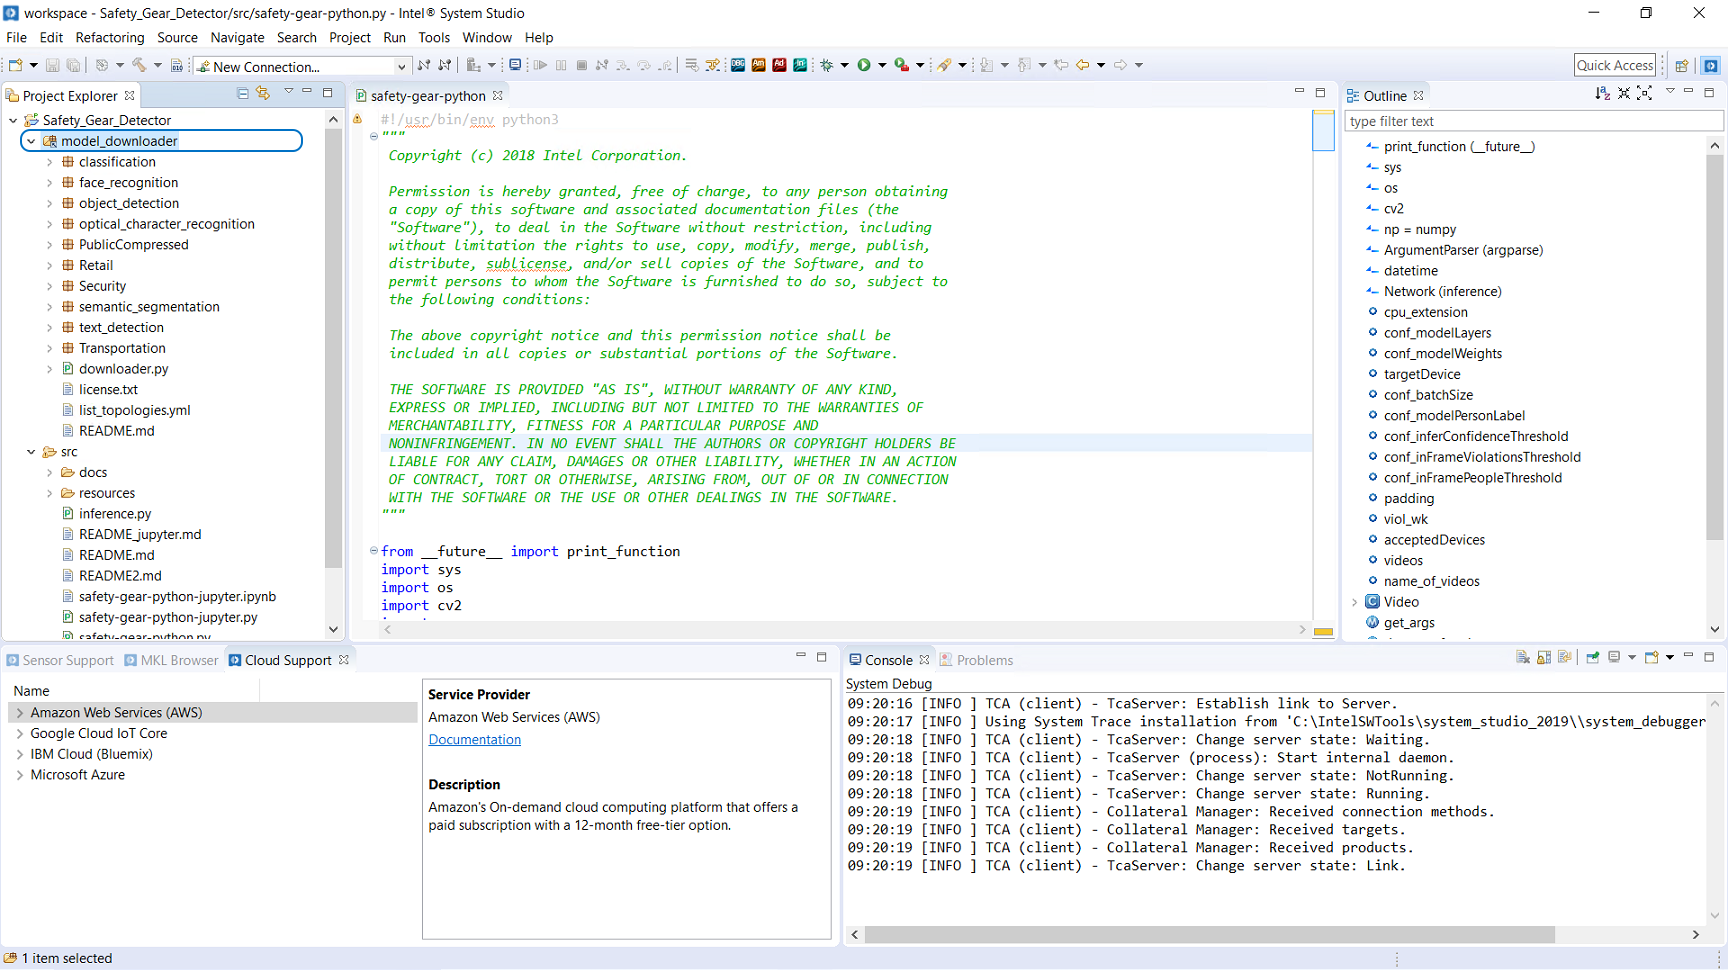Click the Outline vertical scrollbar
The image size is (1732, 970).
tap(1714, 345)
